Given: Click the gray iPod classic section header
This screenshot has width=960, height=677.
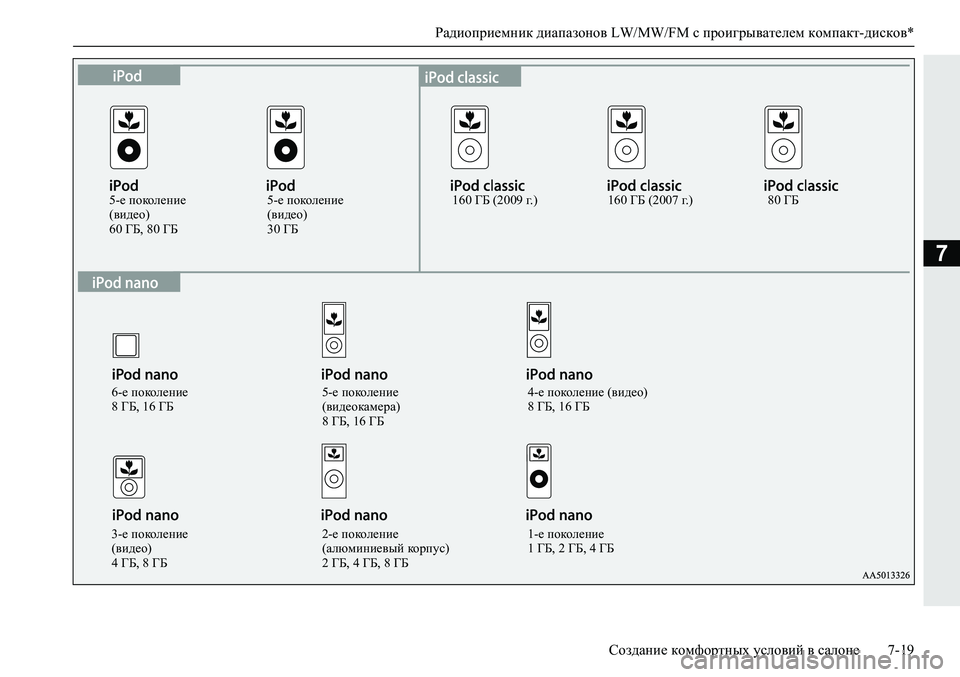Looking at the screenshot, I should 470,77.
